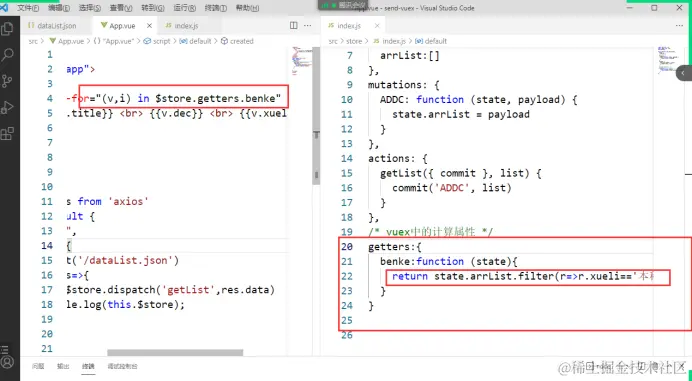Click the left editor horizontal scrollbar

(x=175, y=352)
